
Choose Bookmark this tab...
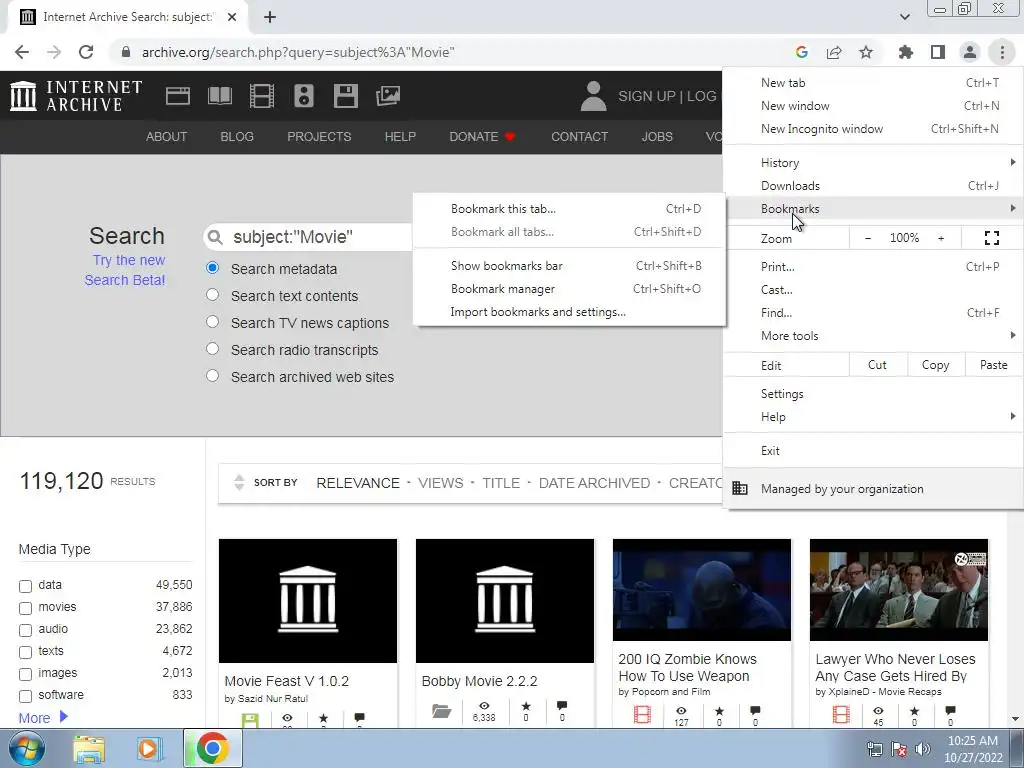[569, 209]
